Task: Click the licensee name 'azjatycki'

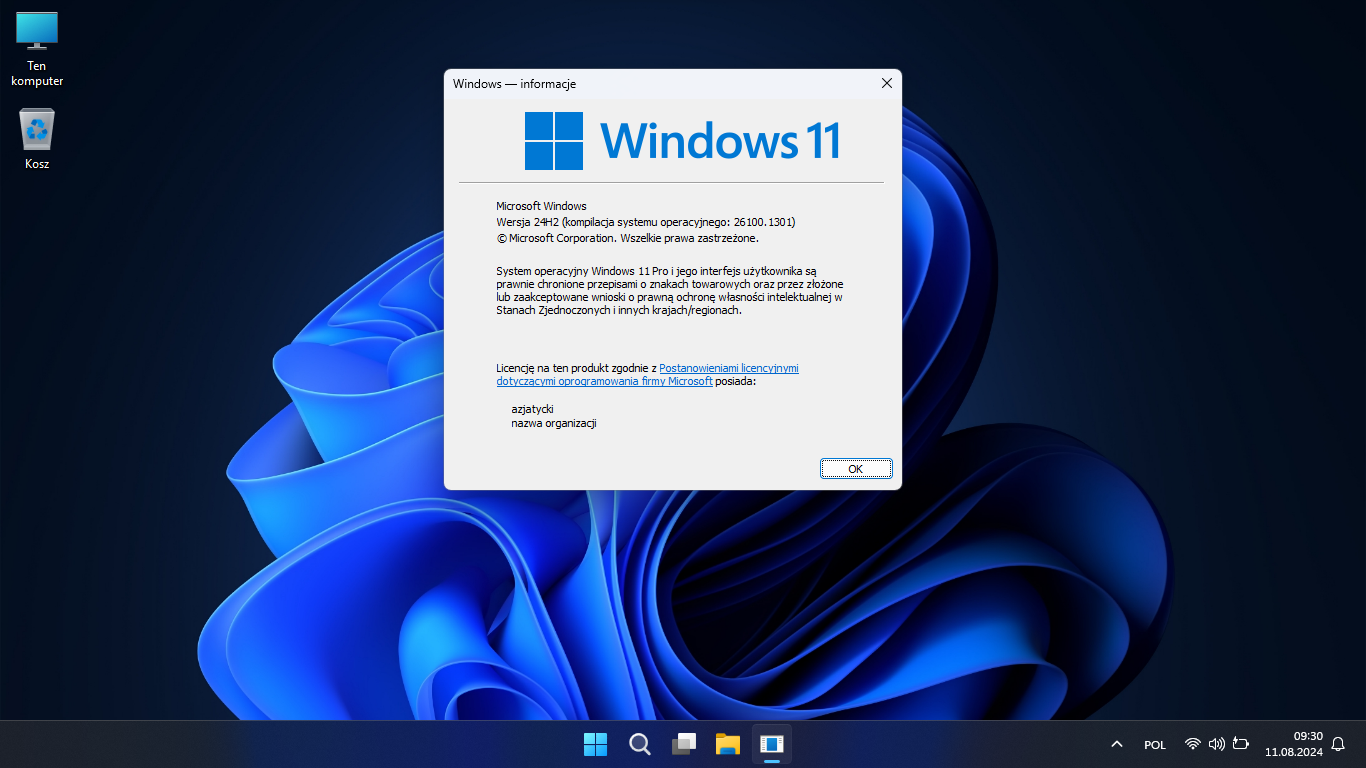Action: click(532, 409)
